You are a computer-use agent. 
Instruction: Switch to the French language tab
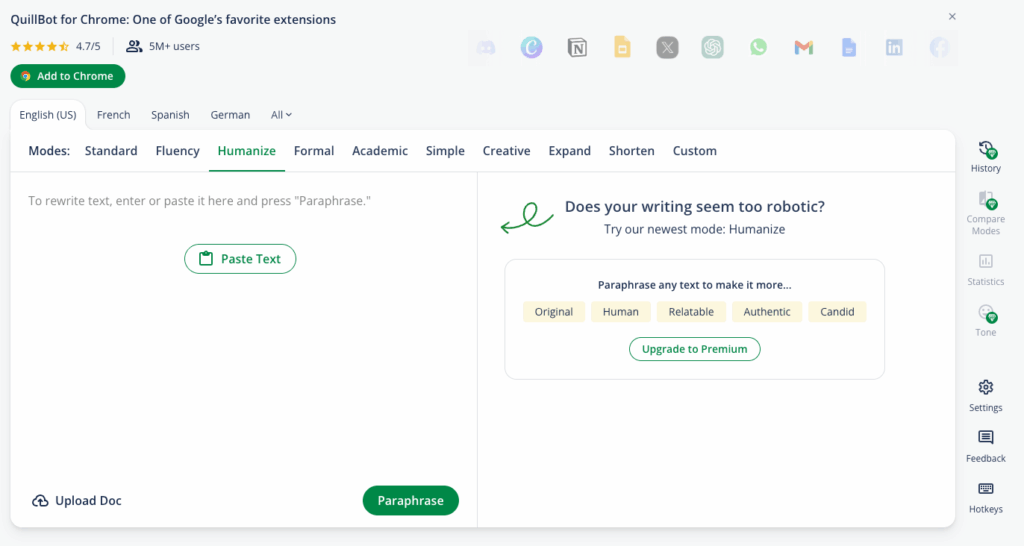[x=114, y=115]
